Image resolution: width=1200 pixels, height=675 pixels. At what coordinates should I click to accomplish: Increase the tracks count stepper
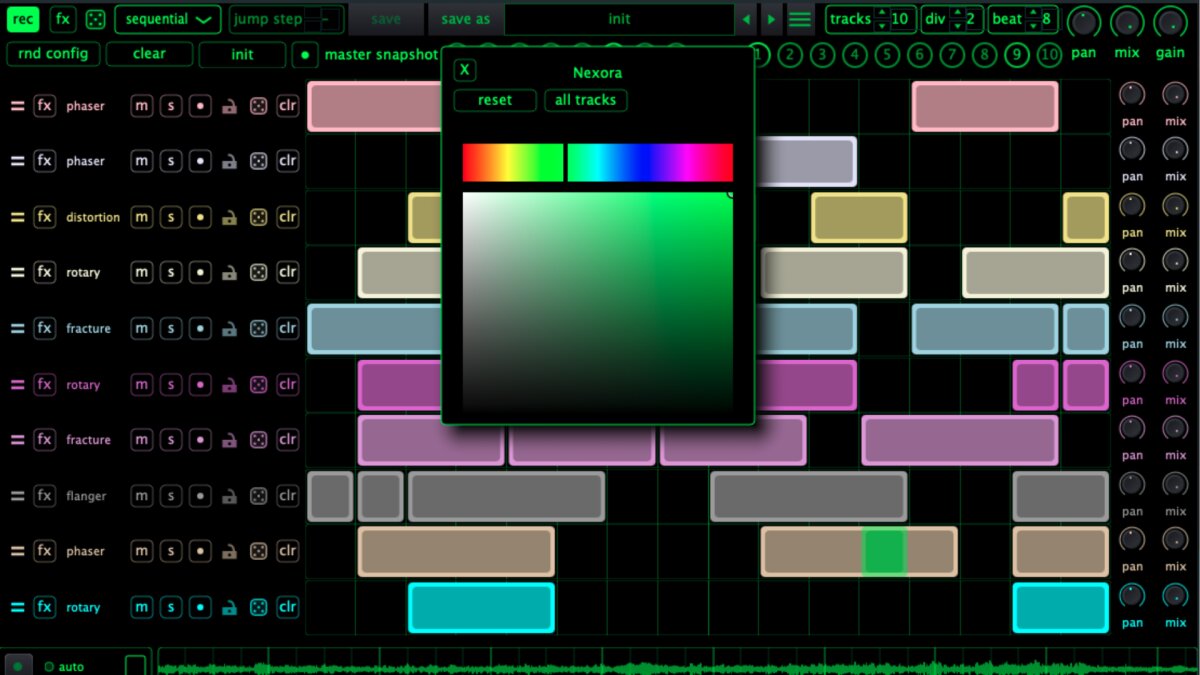(x=882, y=12)
